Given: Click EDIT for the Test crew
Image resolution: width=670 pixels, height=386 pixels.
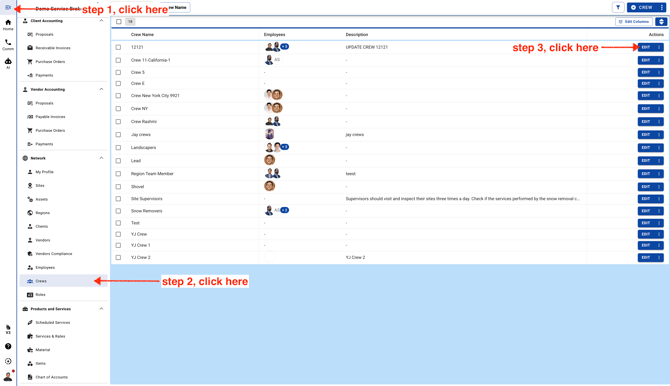Looking at the screenshot, I should pos(646,223).
